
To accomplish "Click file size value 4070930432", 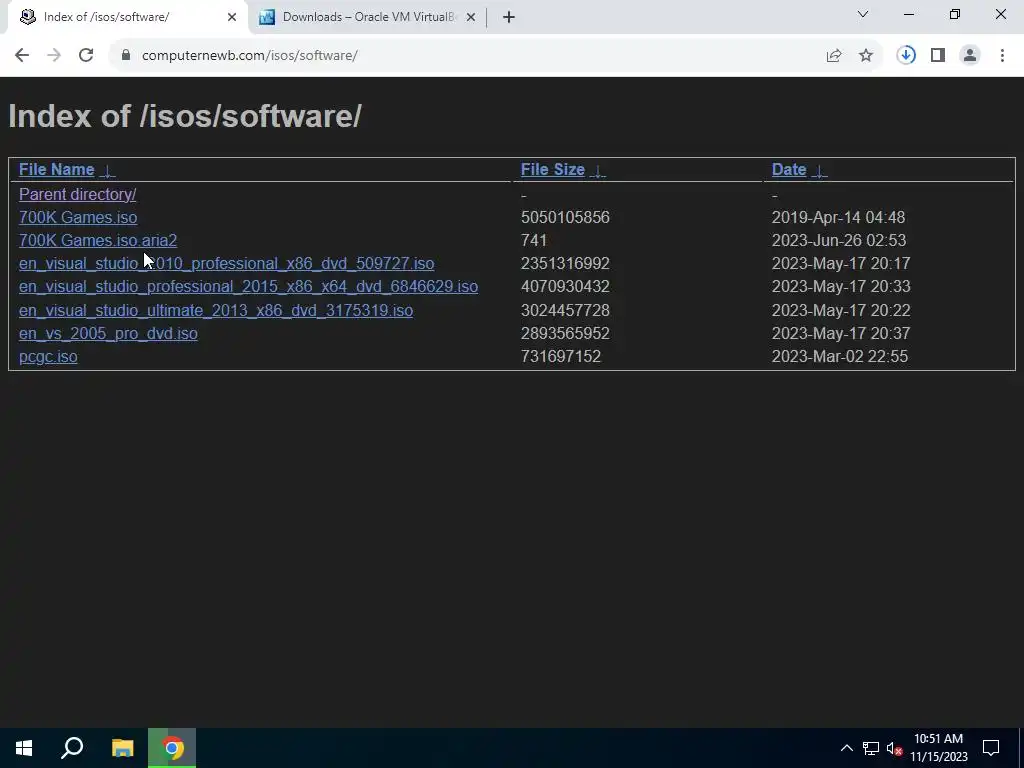I will 565,287.
